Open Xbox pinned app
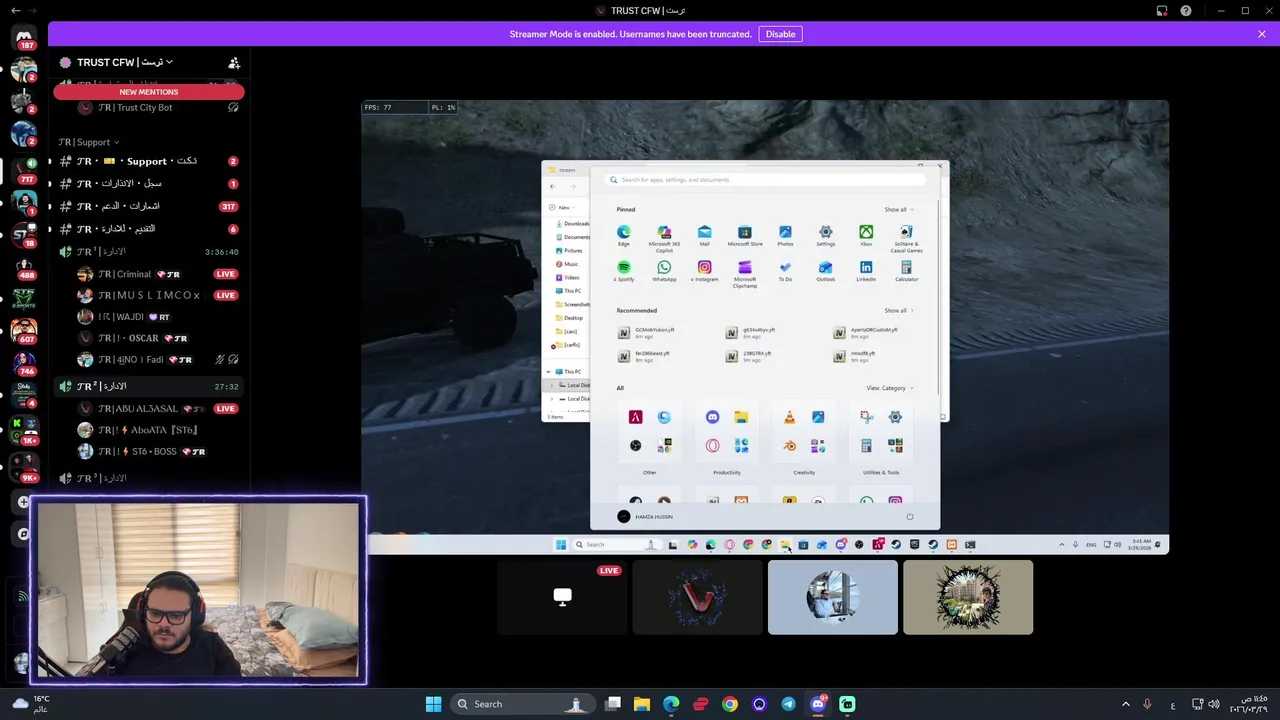Image resolution: width=1280 pixels, height=720 pixels. coord(866,236)
